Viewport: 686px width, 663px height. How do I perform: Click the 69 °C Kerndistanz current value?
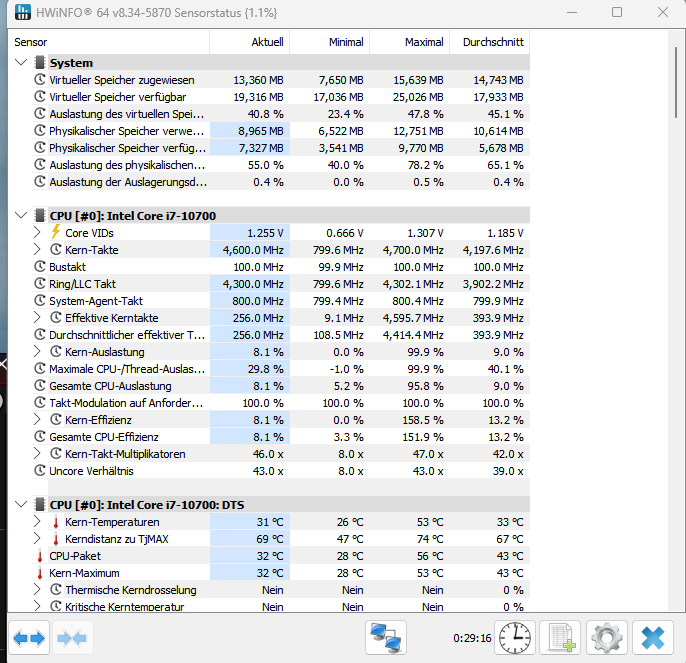click(270, 539)
